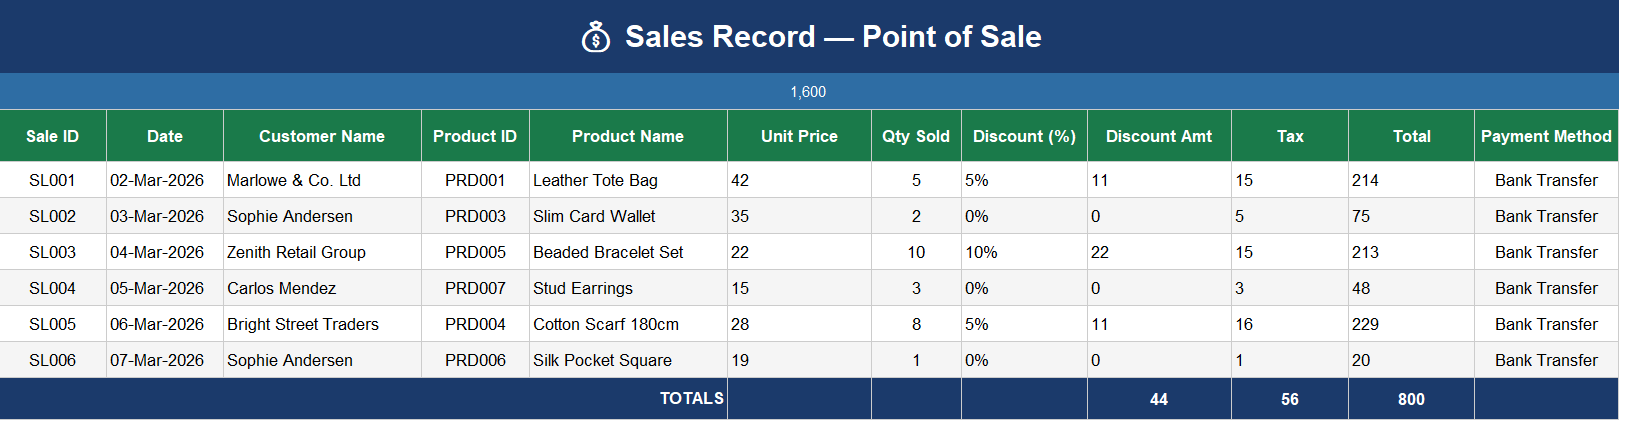
Task: Select the Payment Method column header
Action: 1546,136
